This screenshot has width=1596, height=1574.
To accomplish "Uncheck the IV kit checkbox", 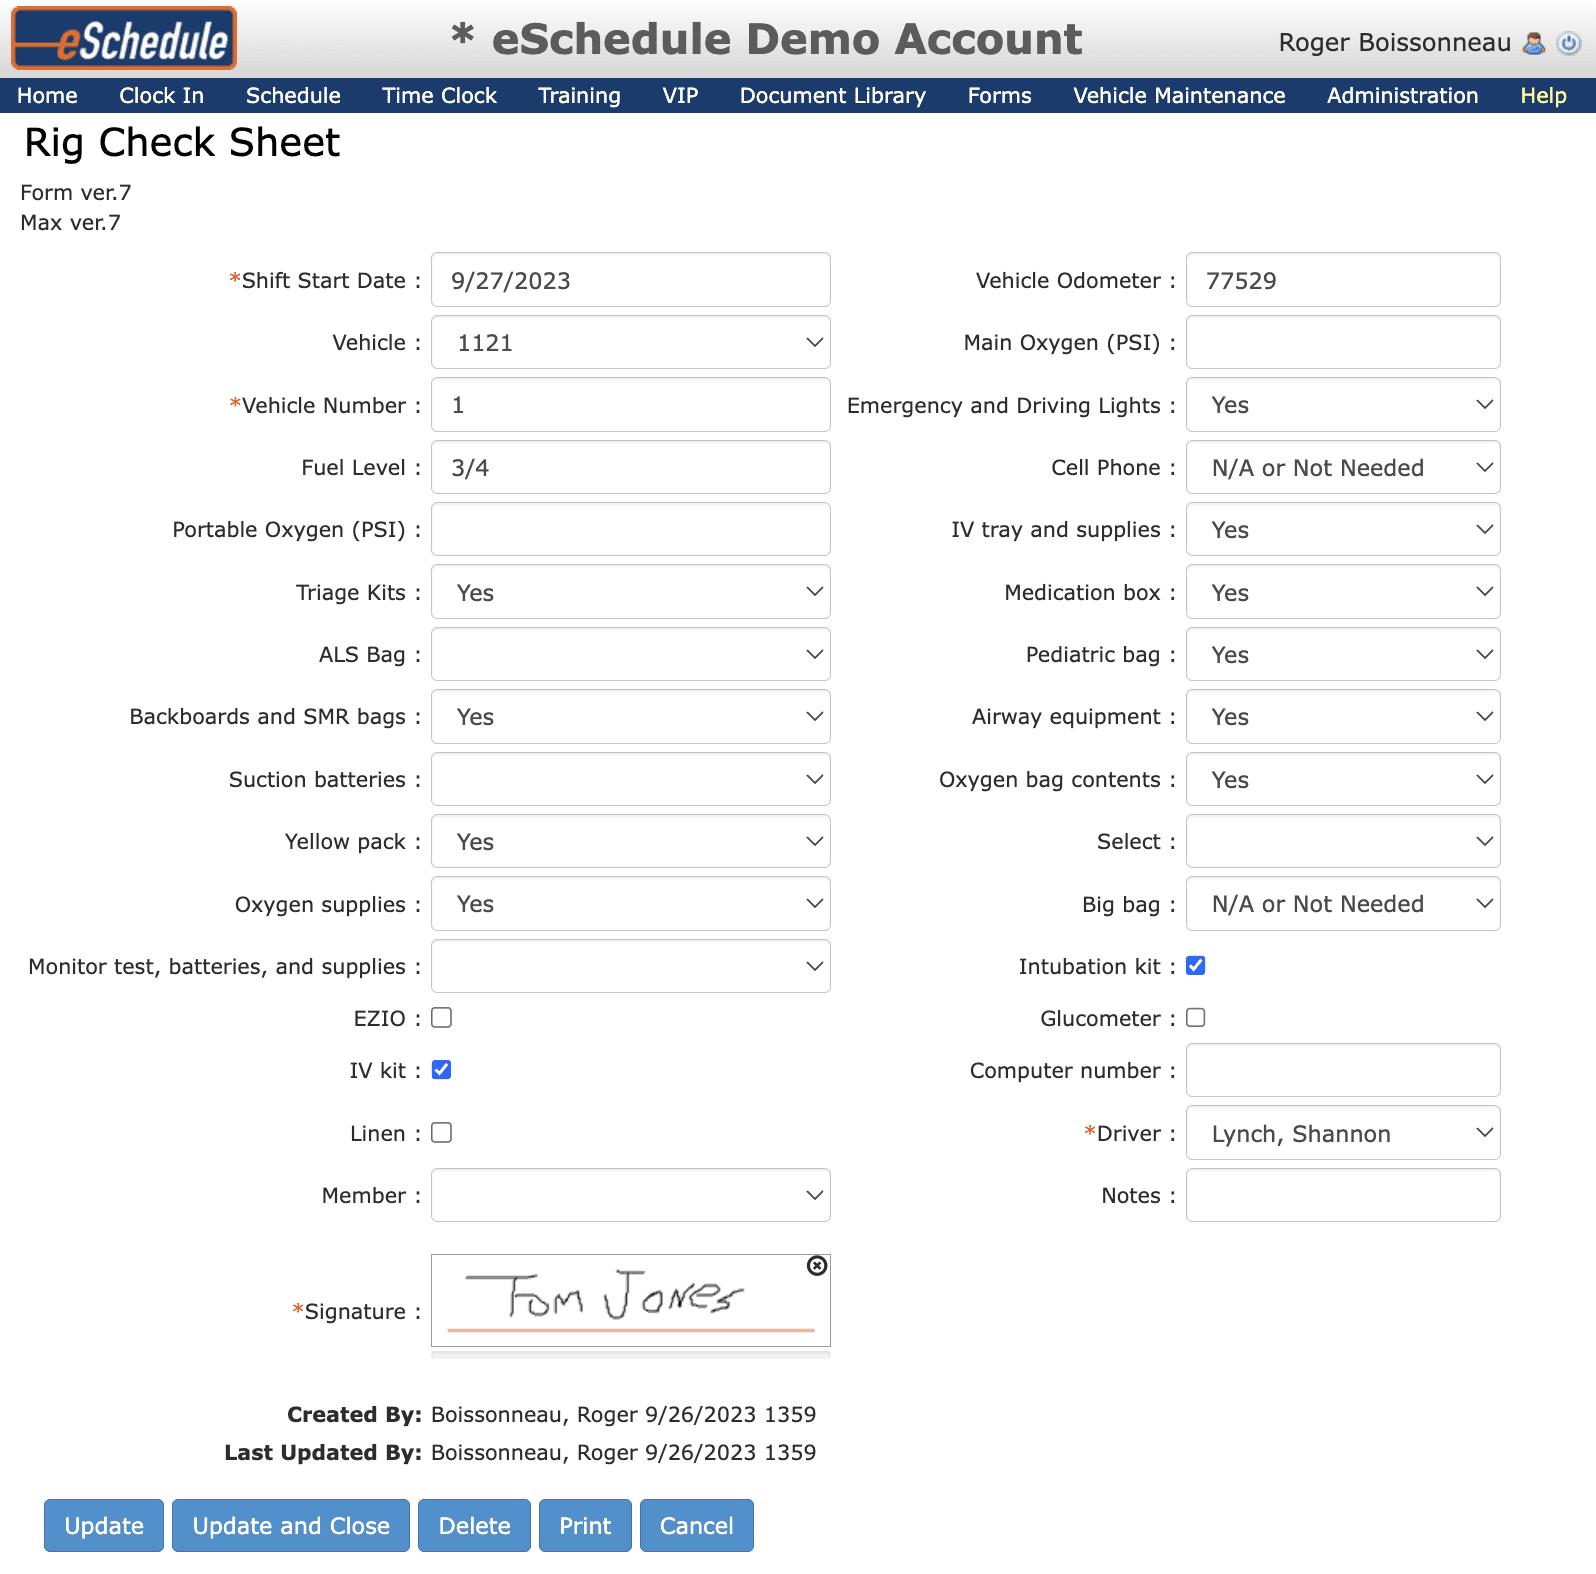I will 441,1070.
